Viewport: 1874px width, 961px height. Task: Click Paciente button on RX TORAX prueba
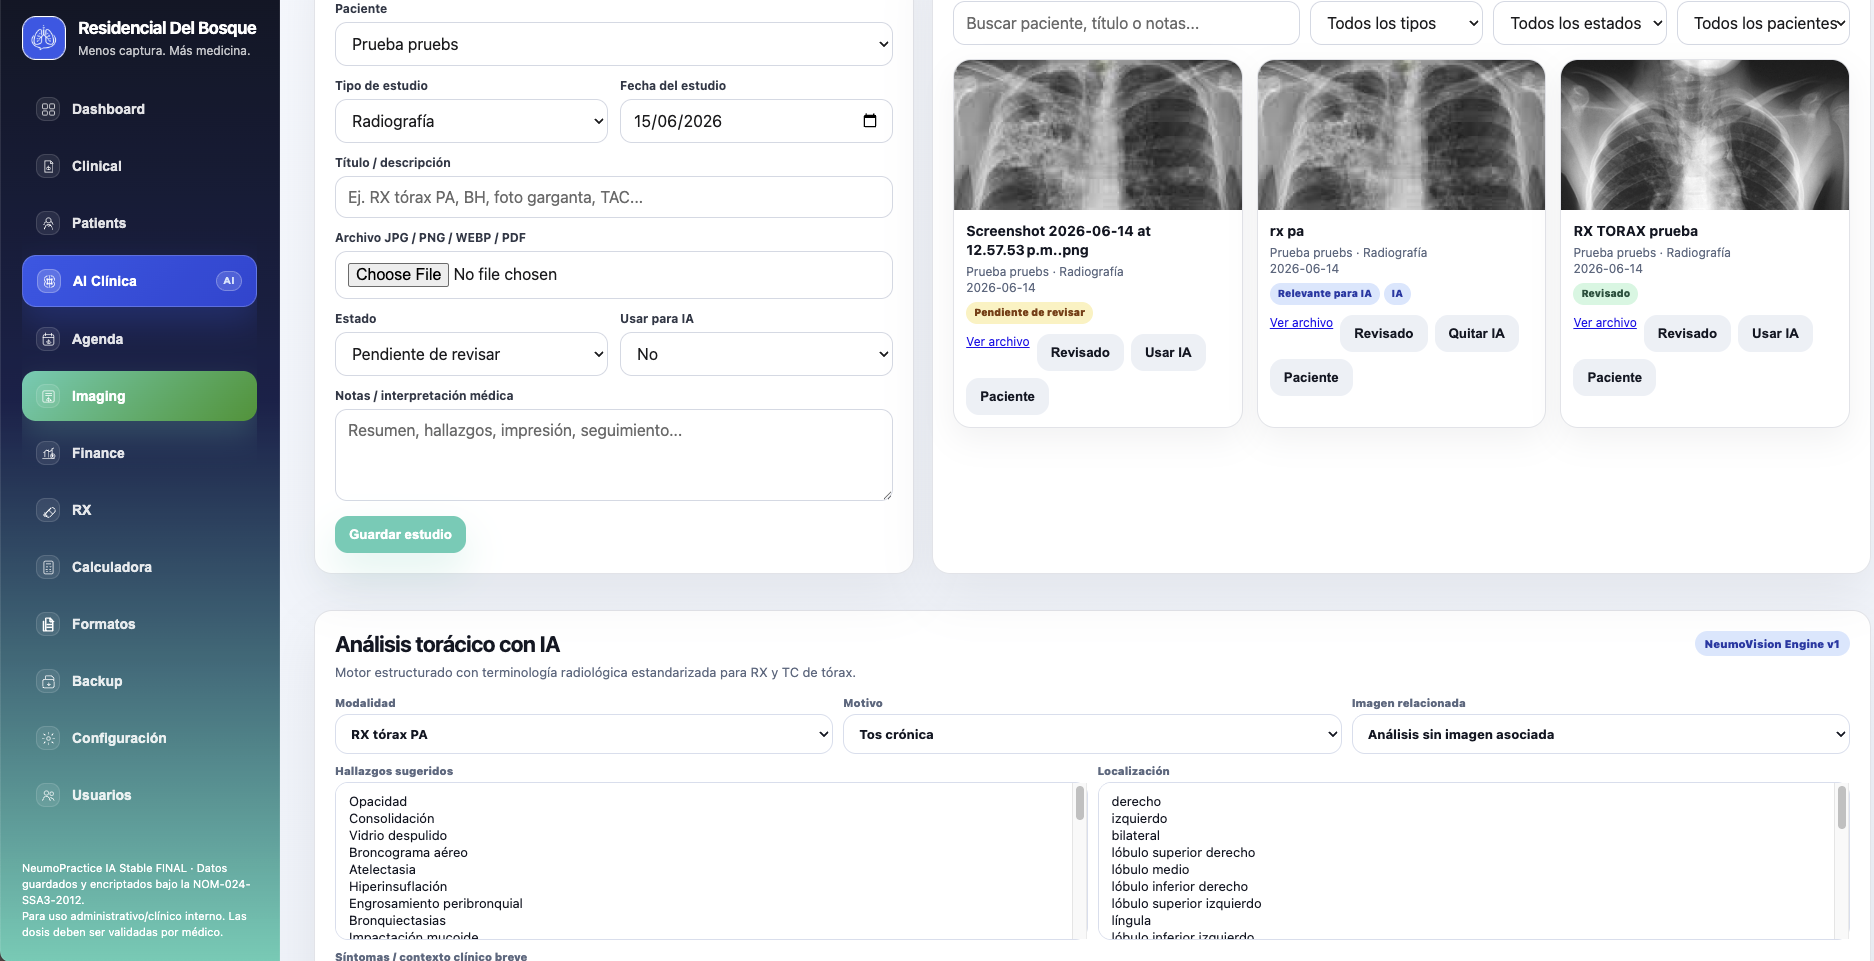[1614, 377]
